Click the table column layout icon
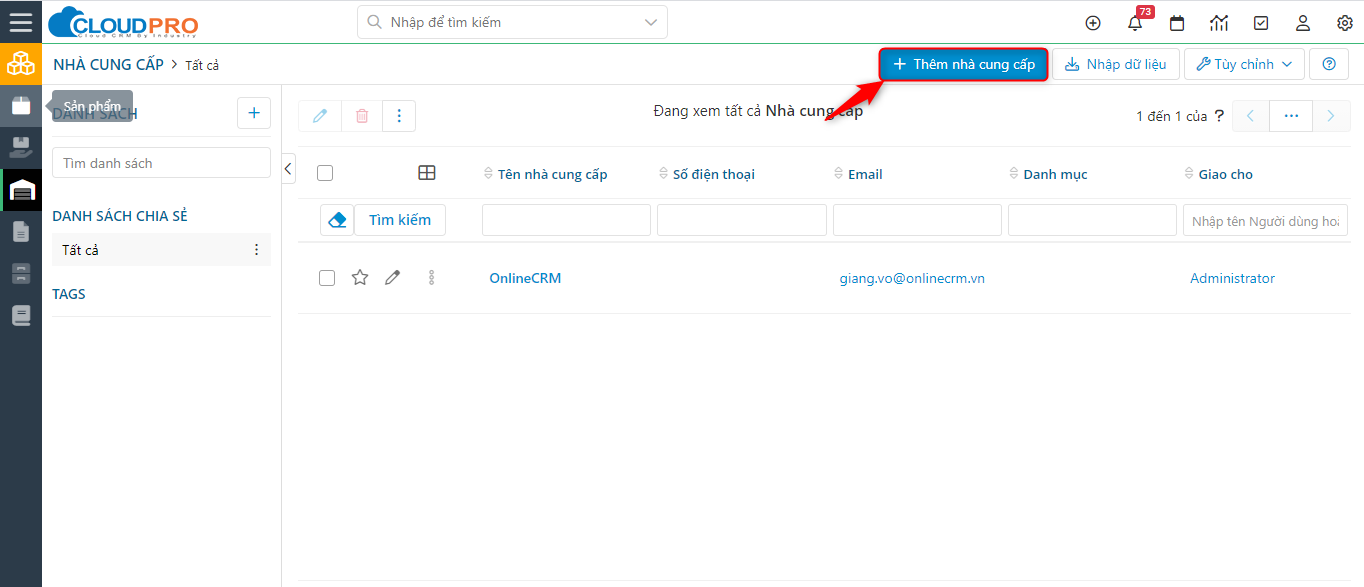The height and width of the screenshot is (587, 1364). tap(427, 173)
